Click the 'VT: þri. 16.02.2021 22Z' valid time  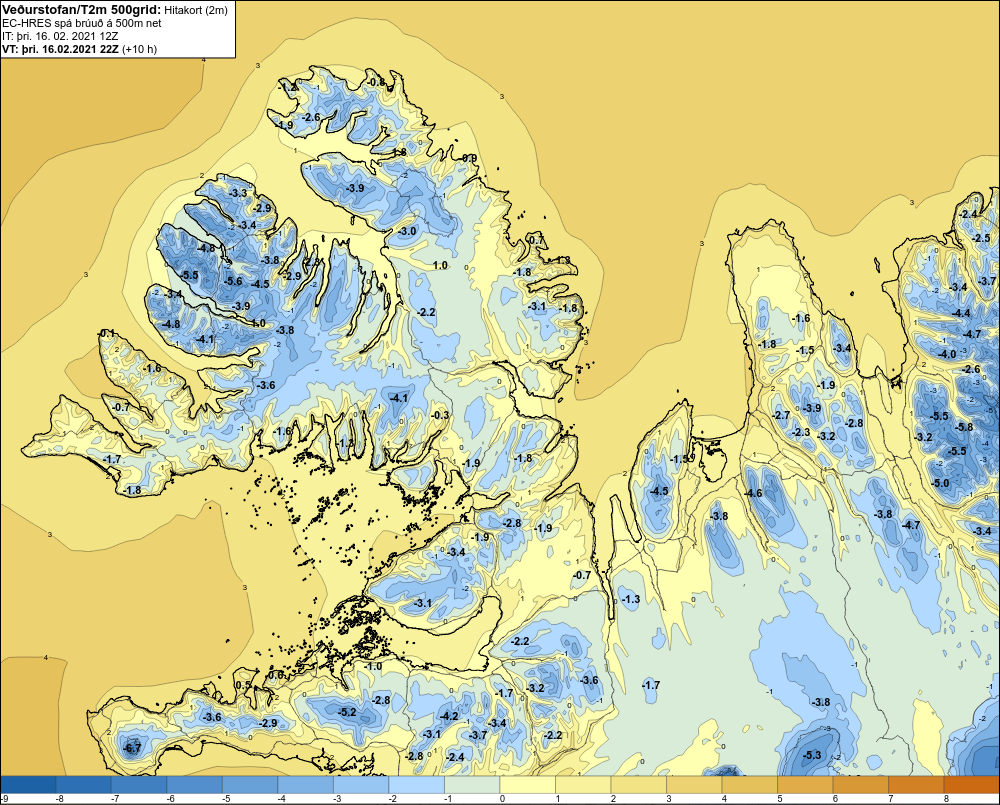point(59,48)
